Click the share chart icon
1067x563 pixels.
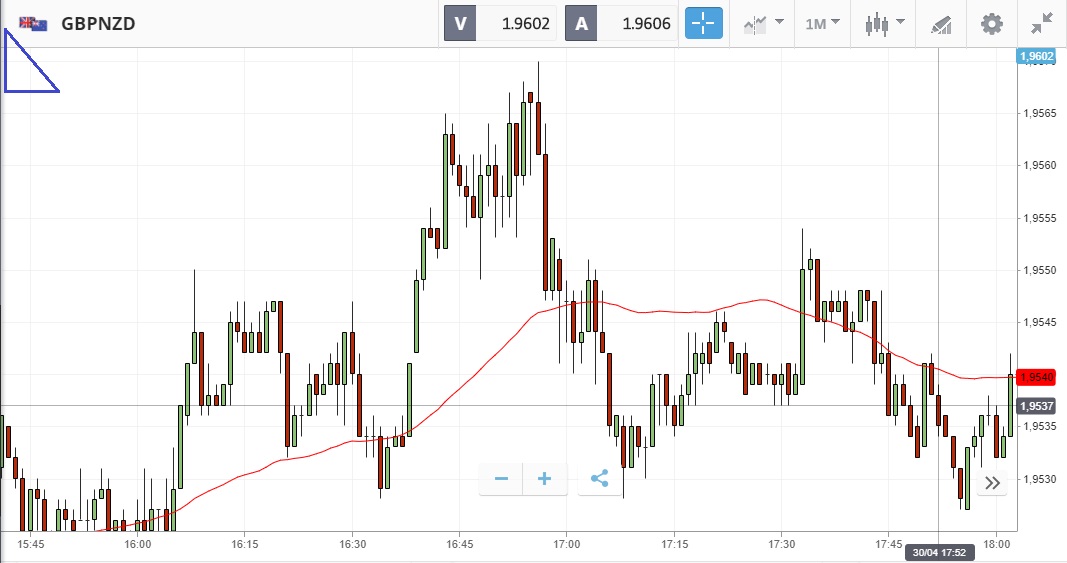600,479
